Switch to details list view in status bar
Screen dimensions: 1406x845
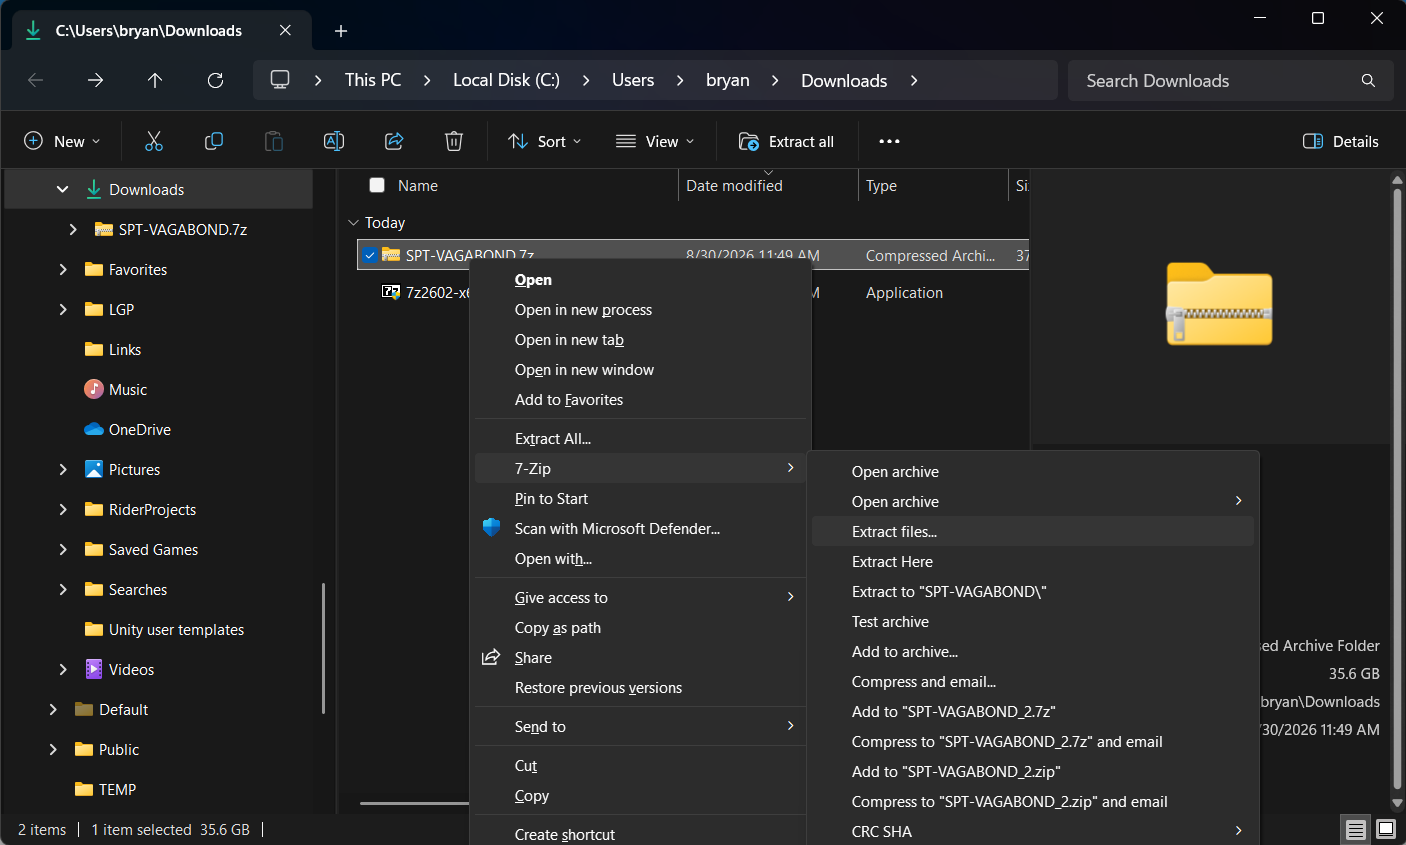click(1356, 829)
